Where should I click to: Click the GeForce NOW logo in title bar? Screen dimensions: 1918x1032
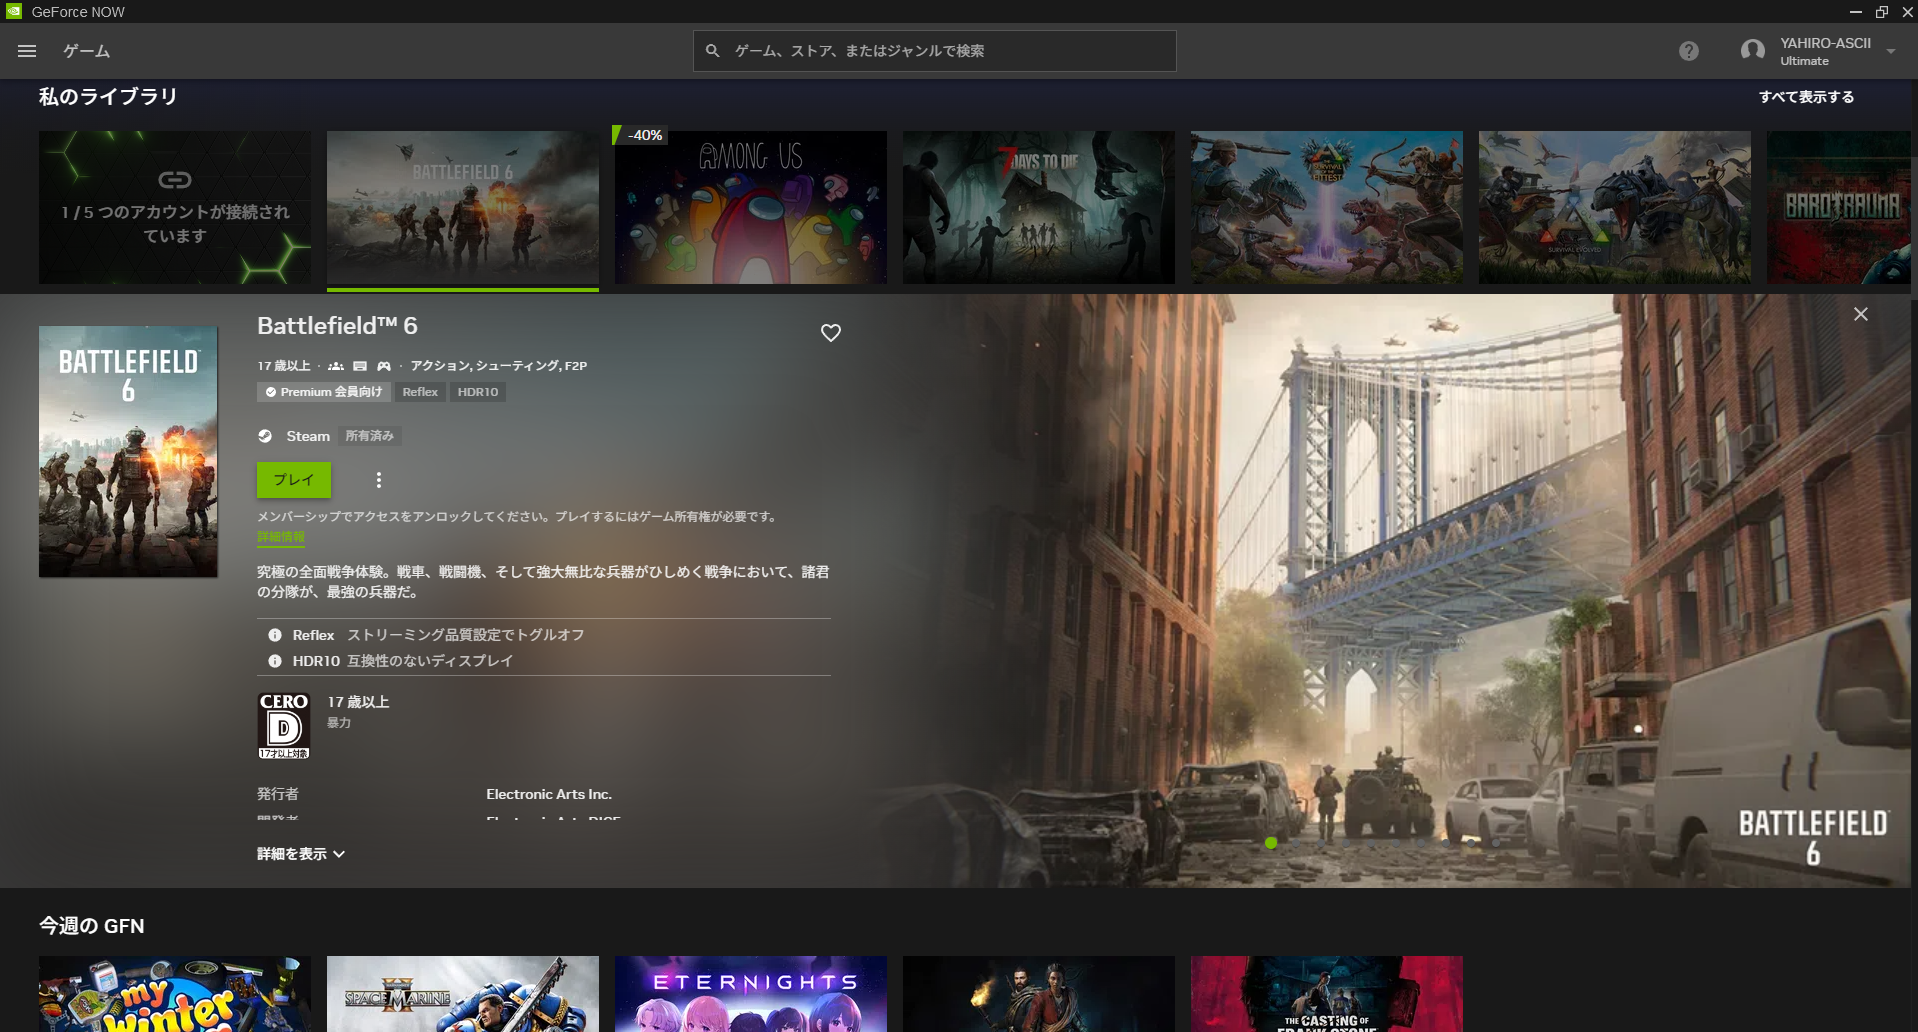(x=14, y=11)
